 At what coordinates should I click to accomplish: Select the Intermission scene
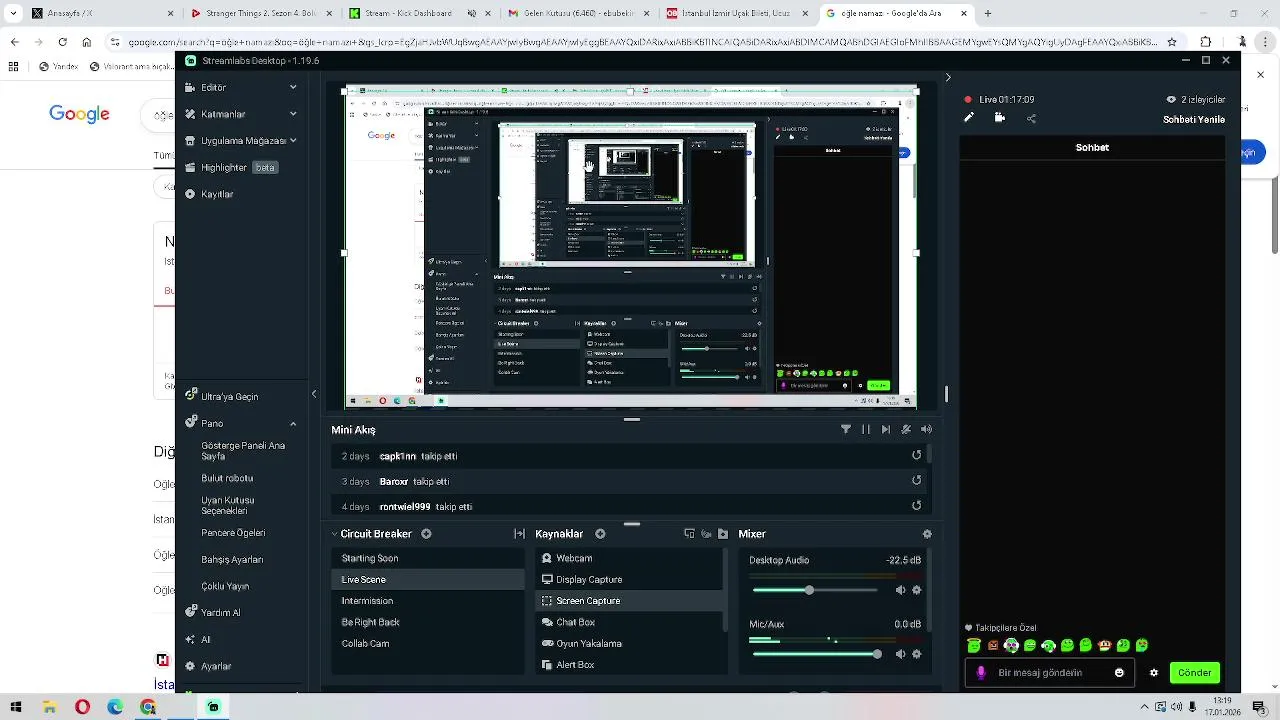pos(427,601)
